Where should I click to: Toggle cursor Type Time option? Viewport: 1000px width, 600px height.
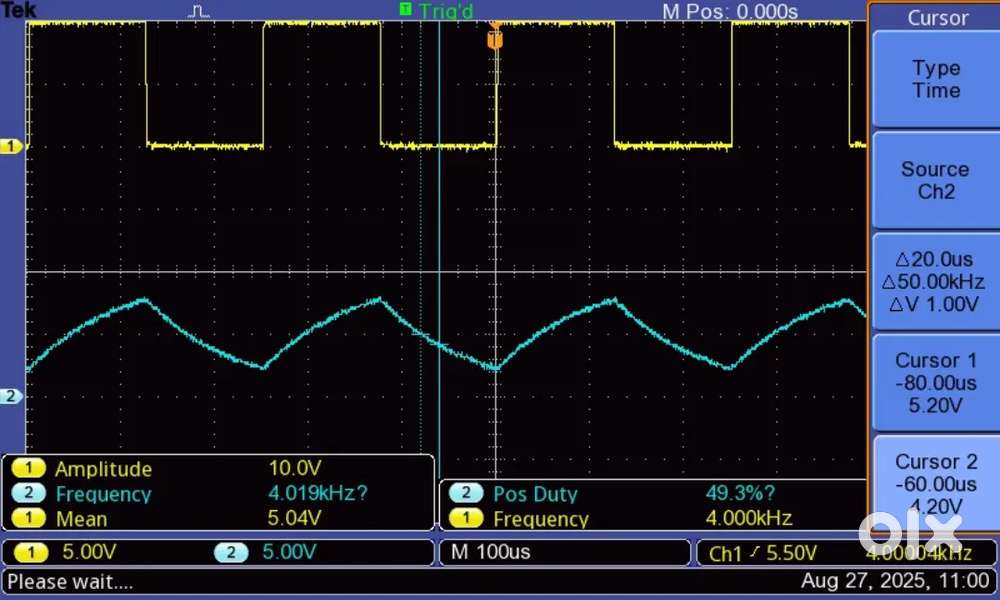[x=936, y=79]
